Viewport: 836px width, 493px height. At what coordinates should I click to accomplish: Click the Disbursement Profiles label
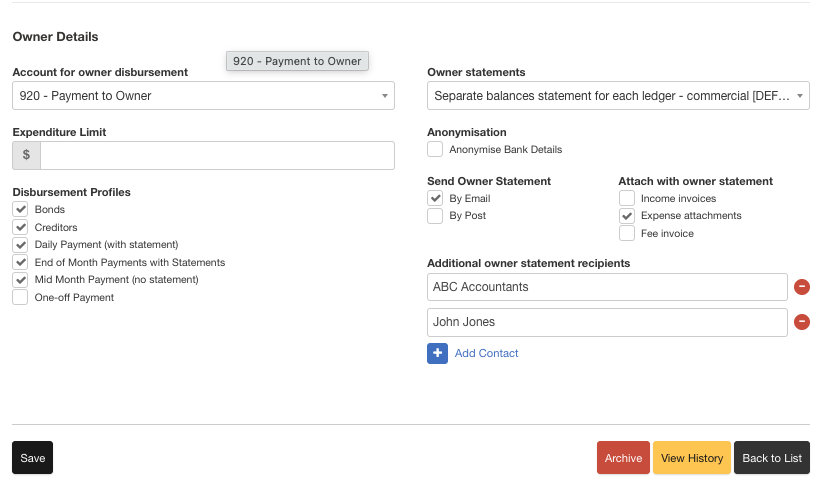(x=71, y=192)
